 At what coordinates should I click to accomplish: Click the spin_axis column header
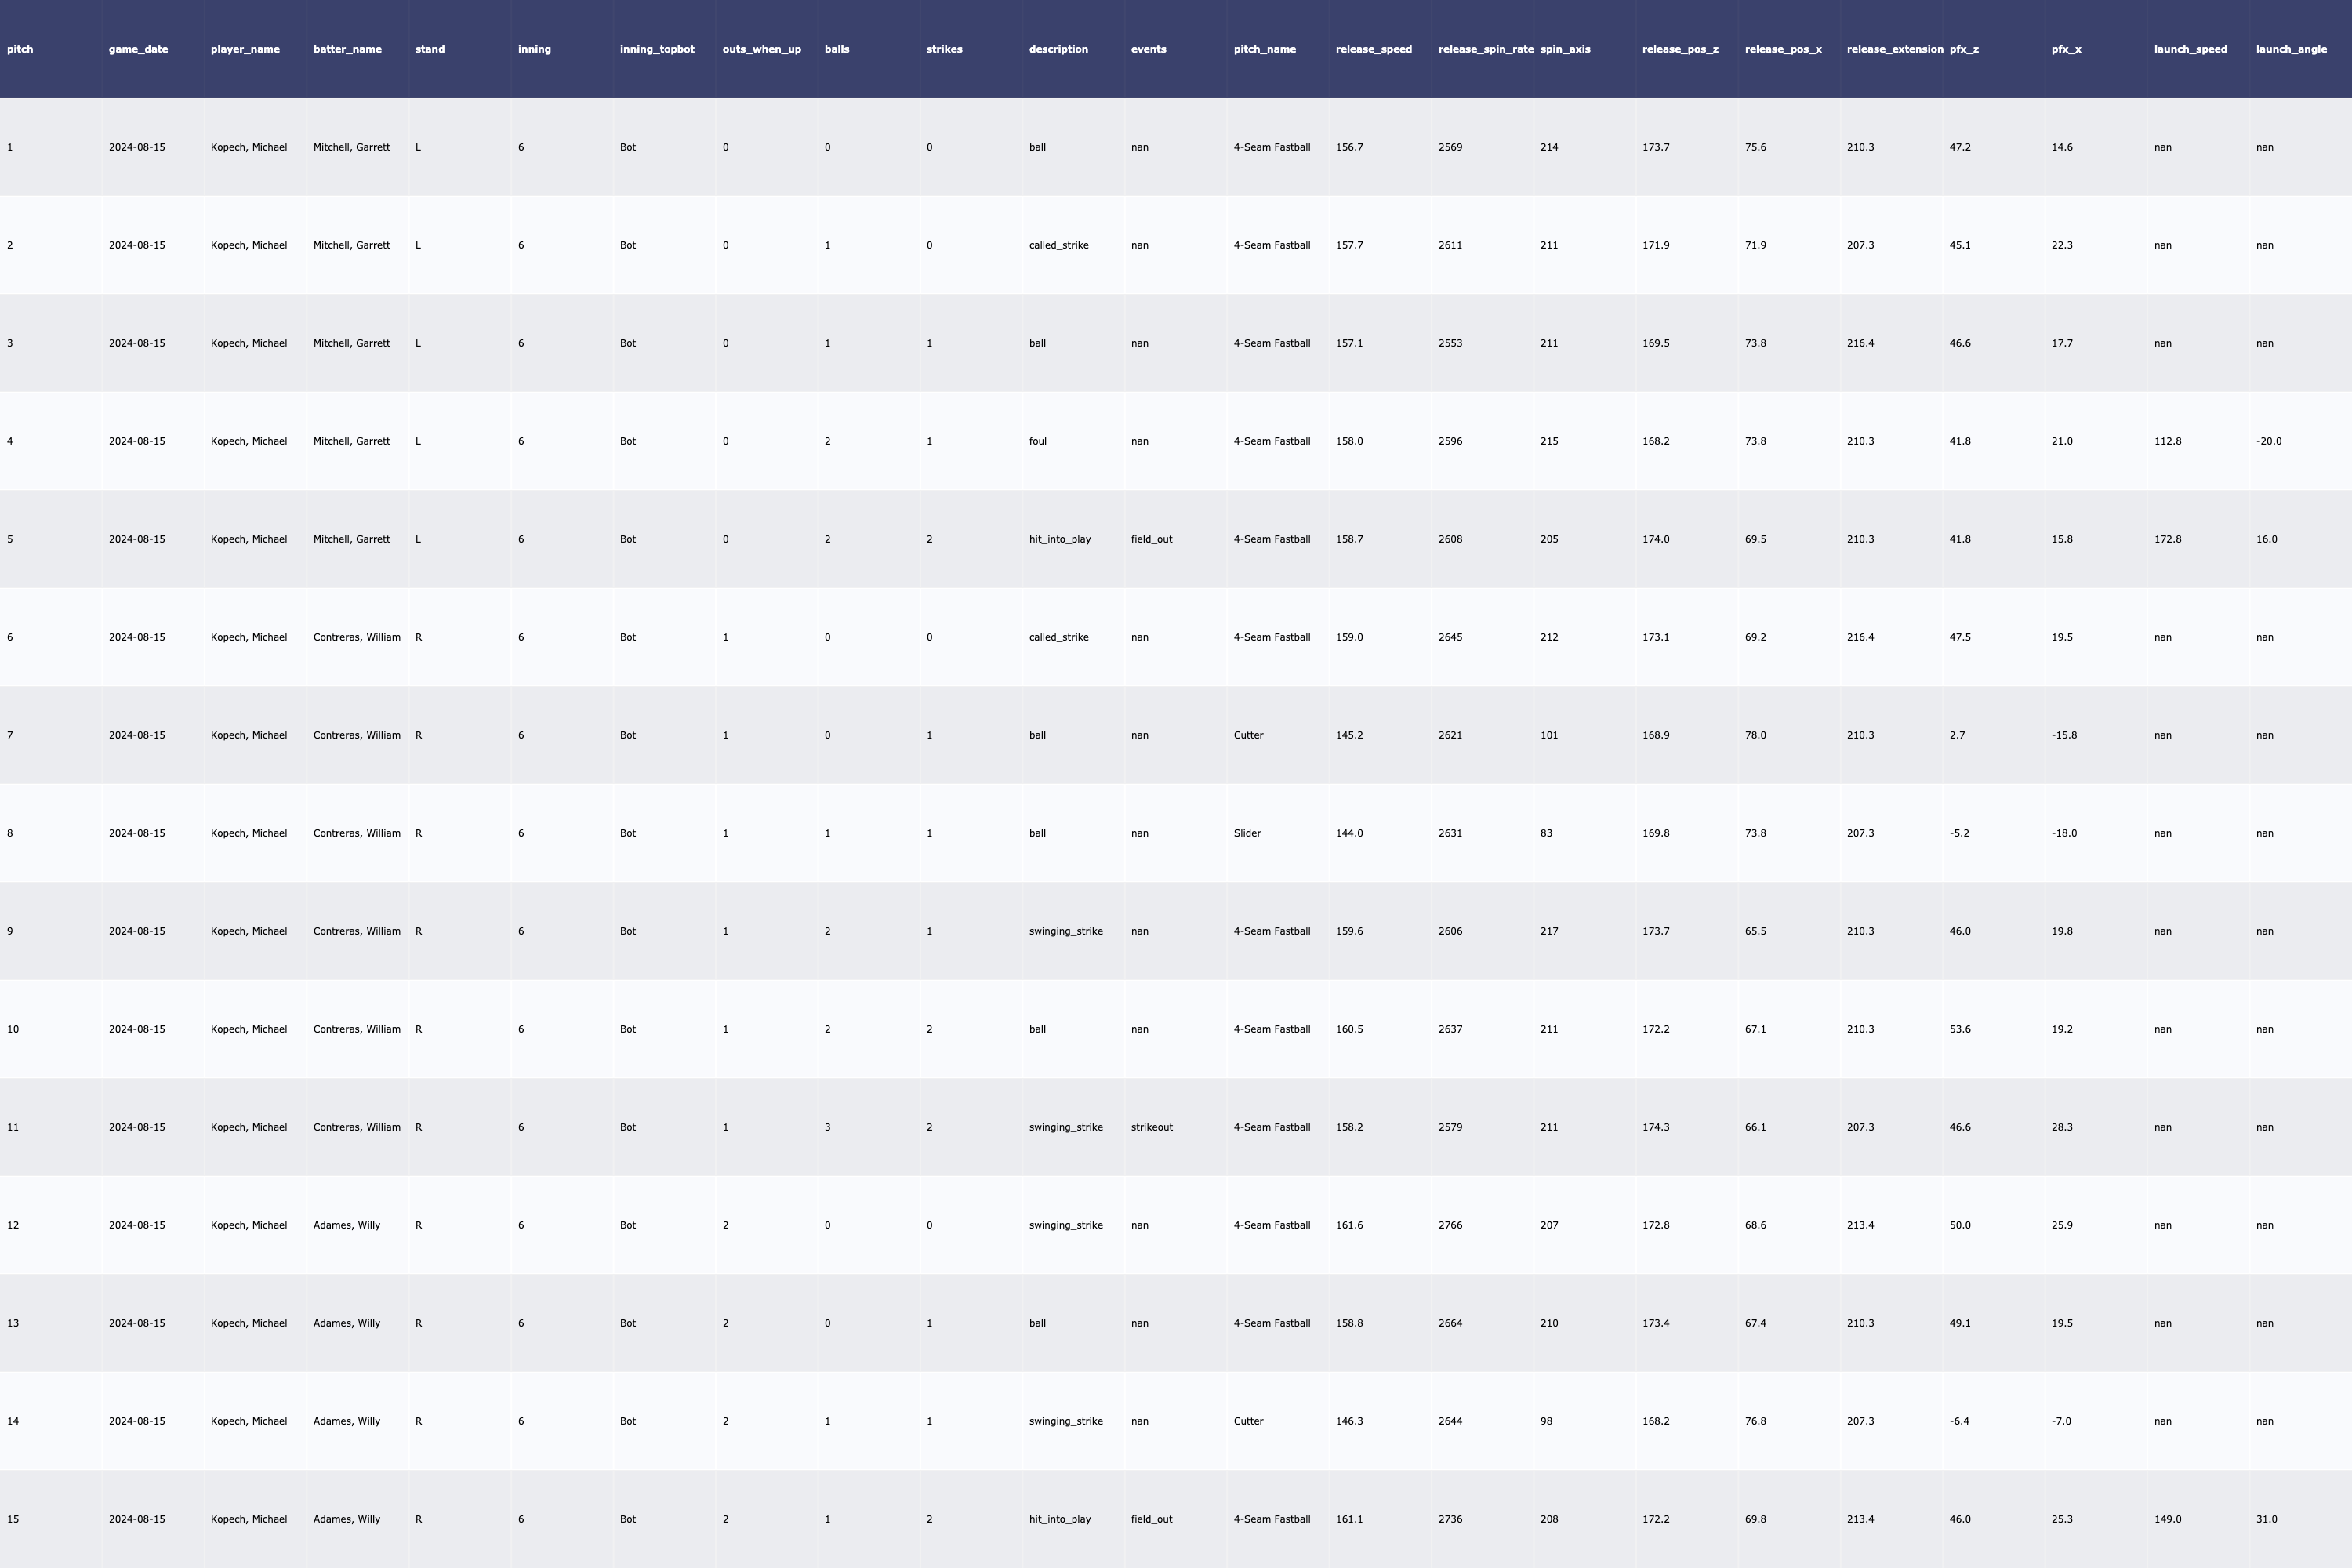click(x=1565, y=49)
